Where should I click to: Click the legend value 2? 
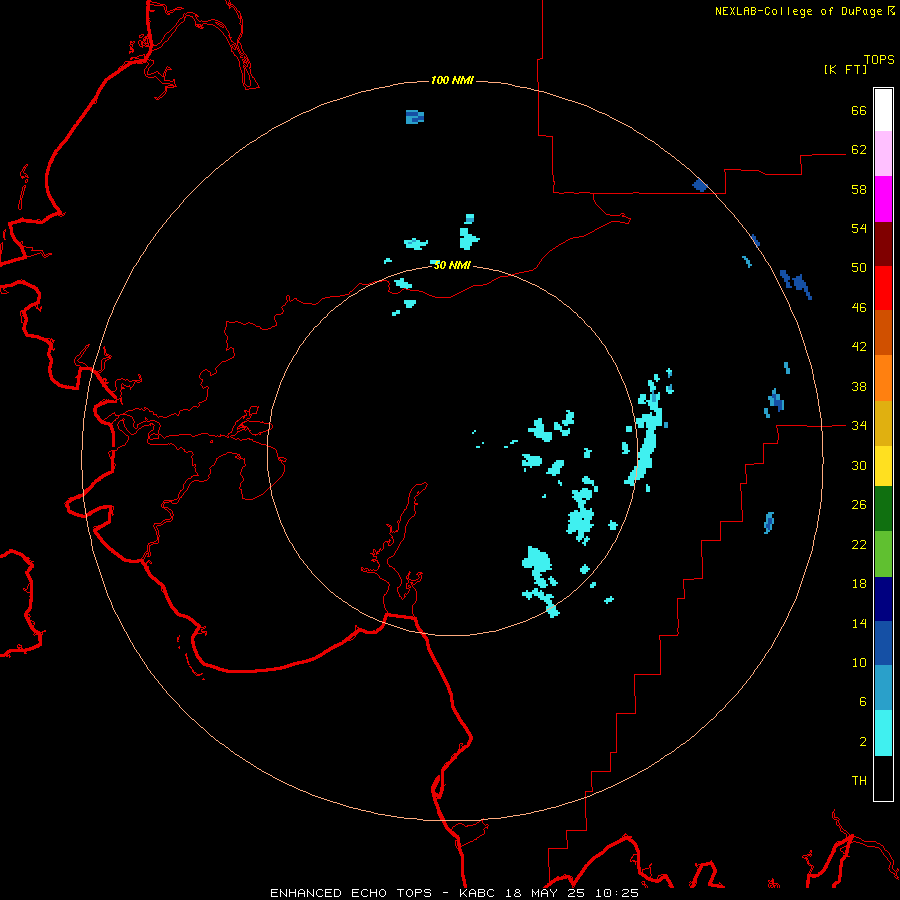pyautogui.click(x=863, y=742)
